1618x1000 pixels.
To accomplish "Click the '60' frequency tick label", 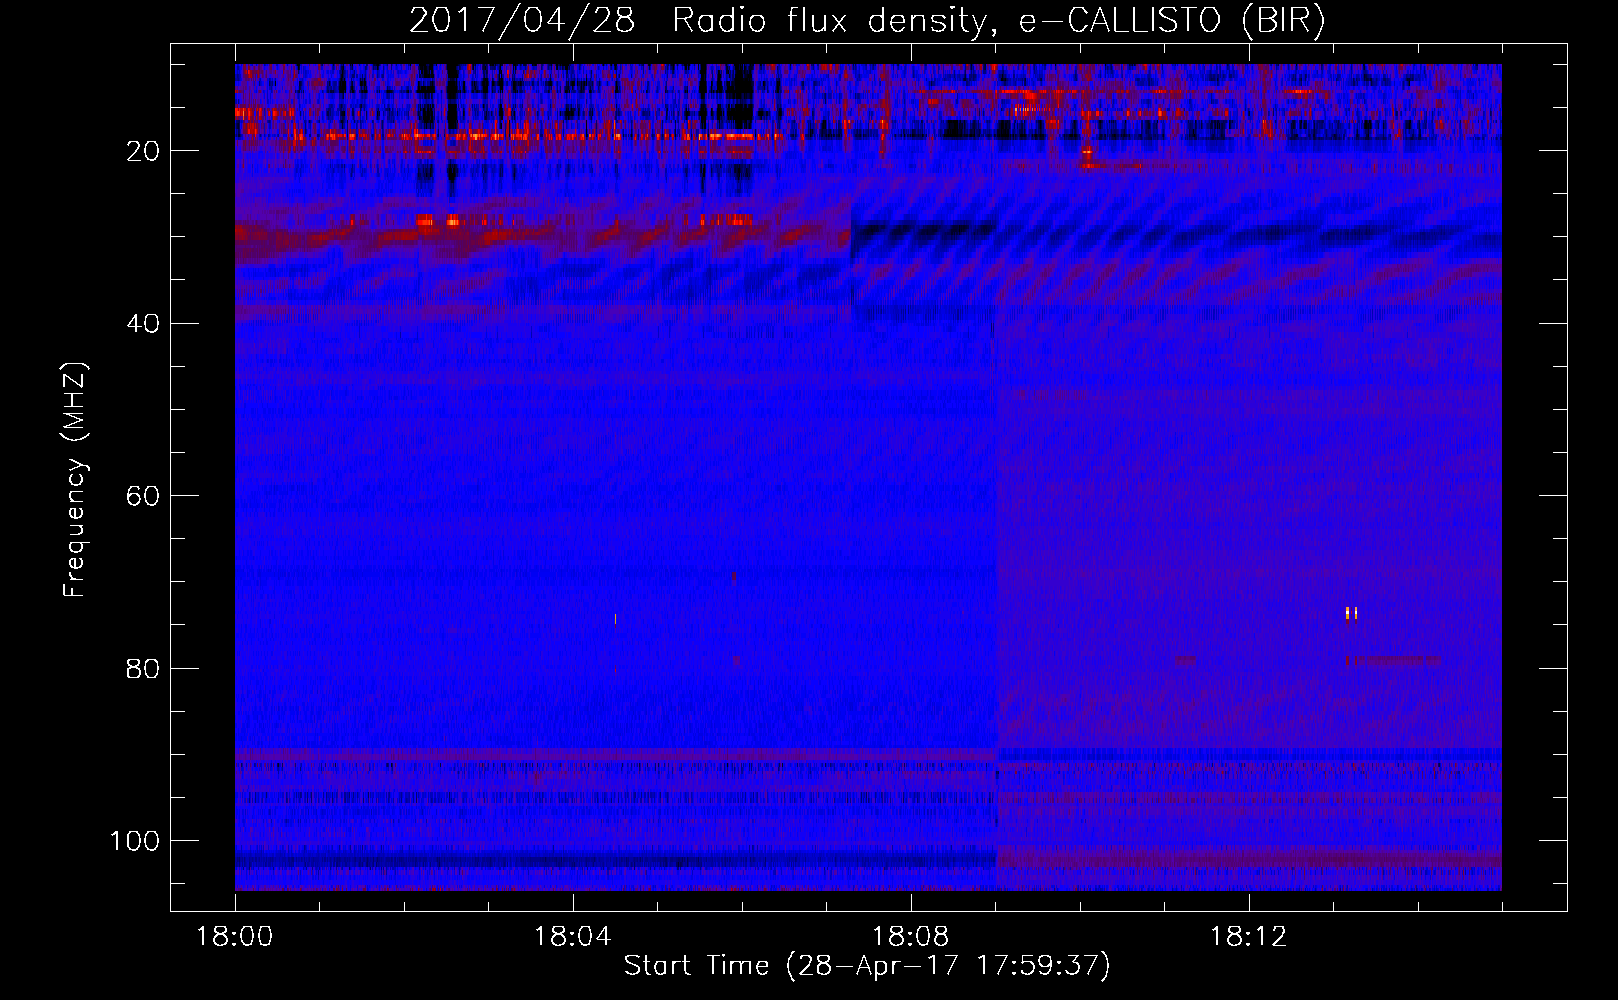I will click(x=143, y=496).
